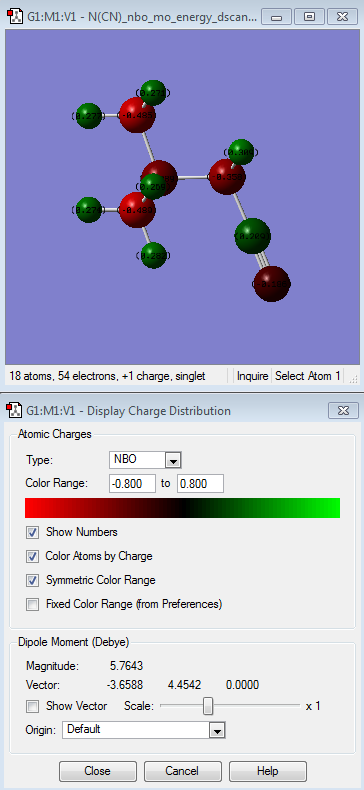This screenshot has width=364, height=790.
Task: Click 'Select Atom 1' in status bar
Action: (x=308, y=376)
